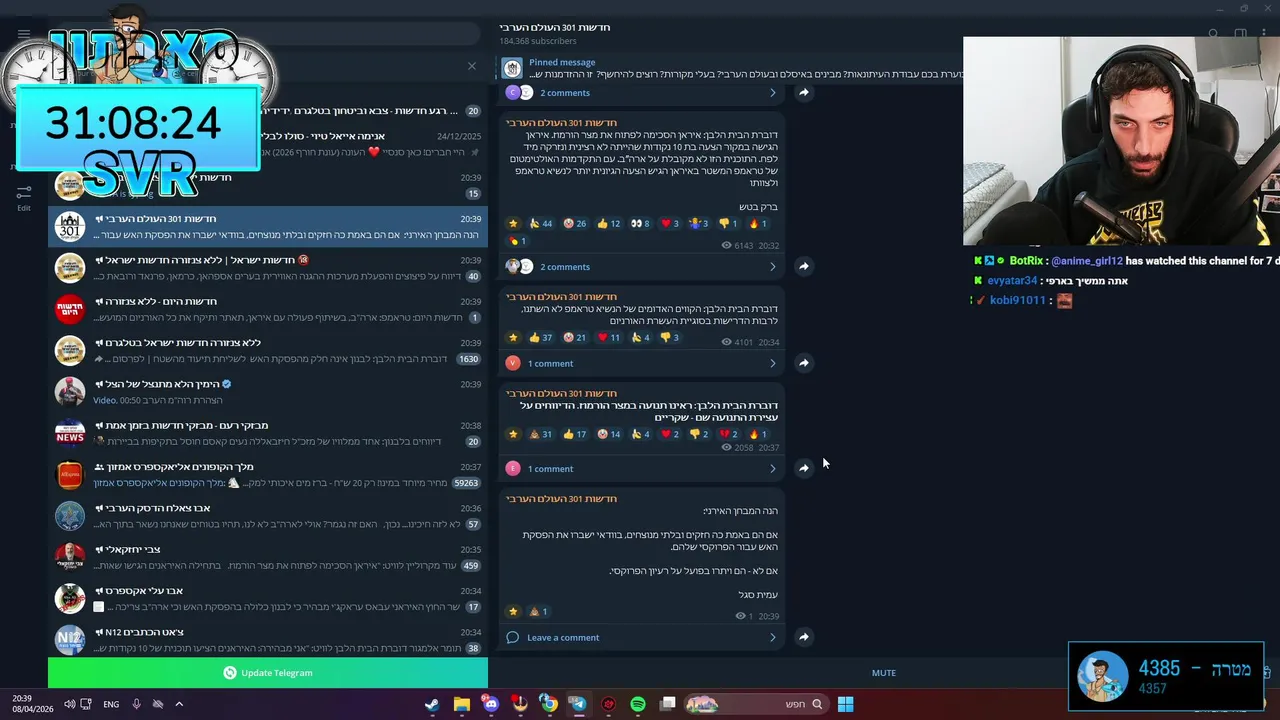Expand comments chevron below pinned message

click(772, 93)
